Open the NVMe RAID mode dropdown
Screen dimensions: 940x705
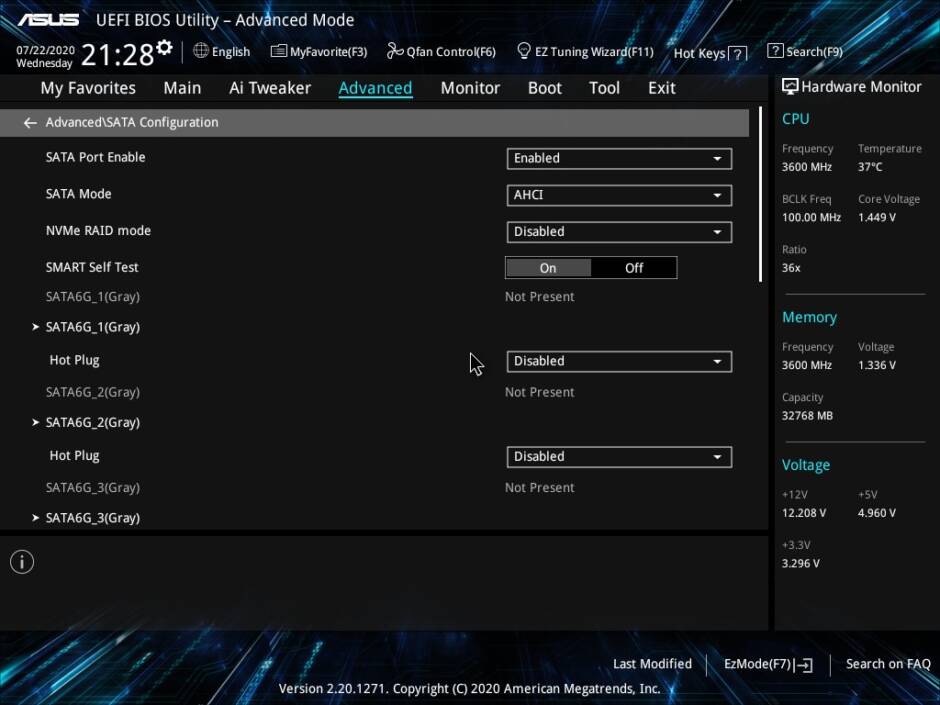pyautogui.click(x=619, y=232)
